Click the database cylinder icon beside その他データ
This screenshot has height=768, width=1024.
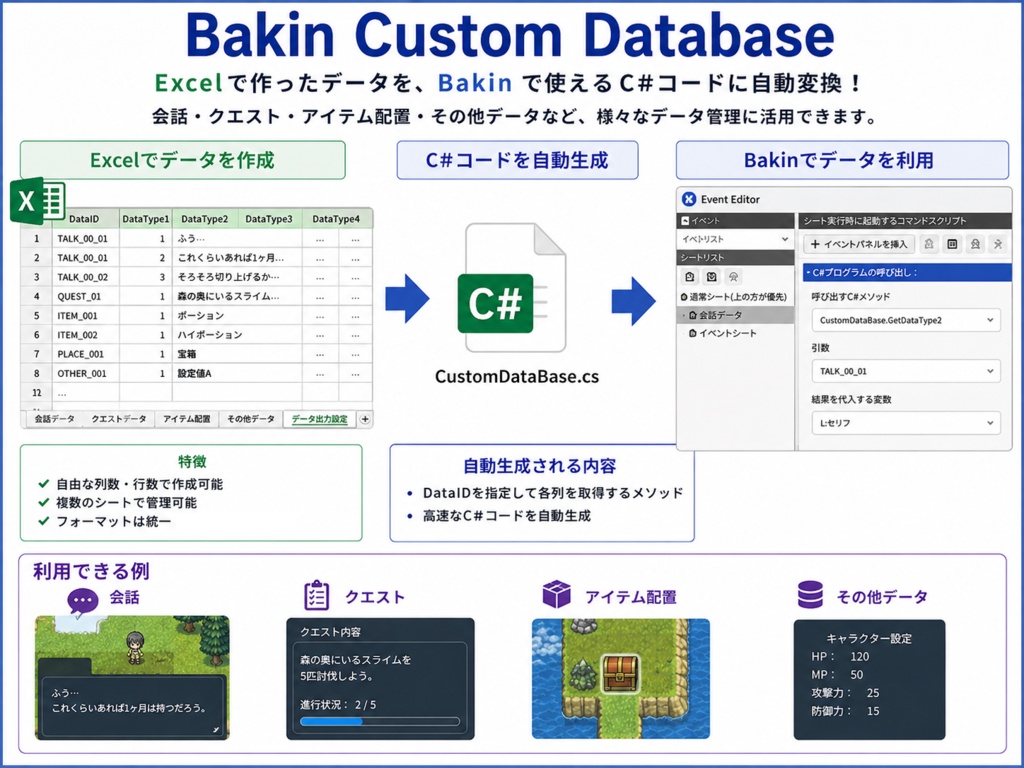tap(810, 594)
